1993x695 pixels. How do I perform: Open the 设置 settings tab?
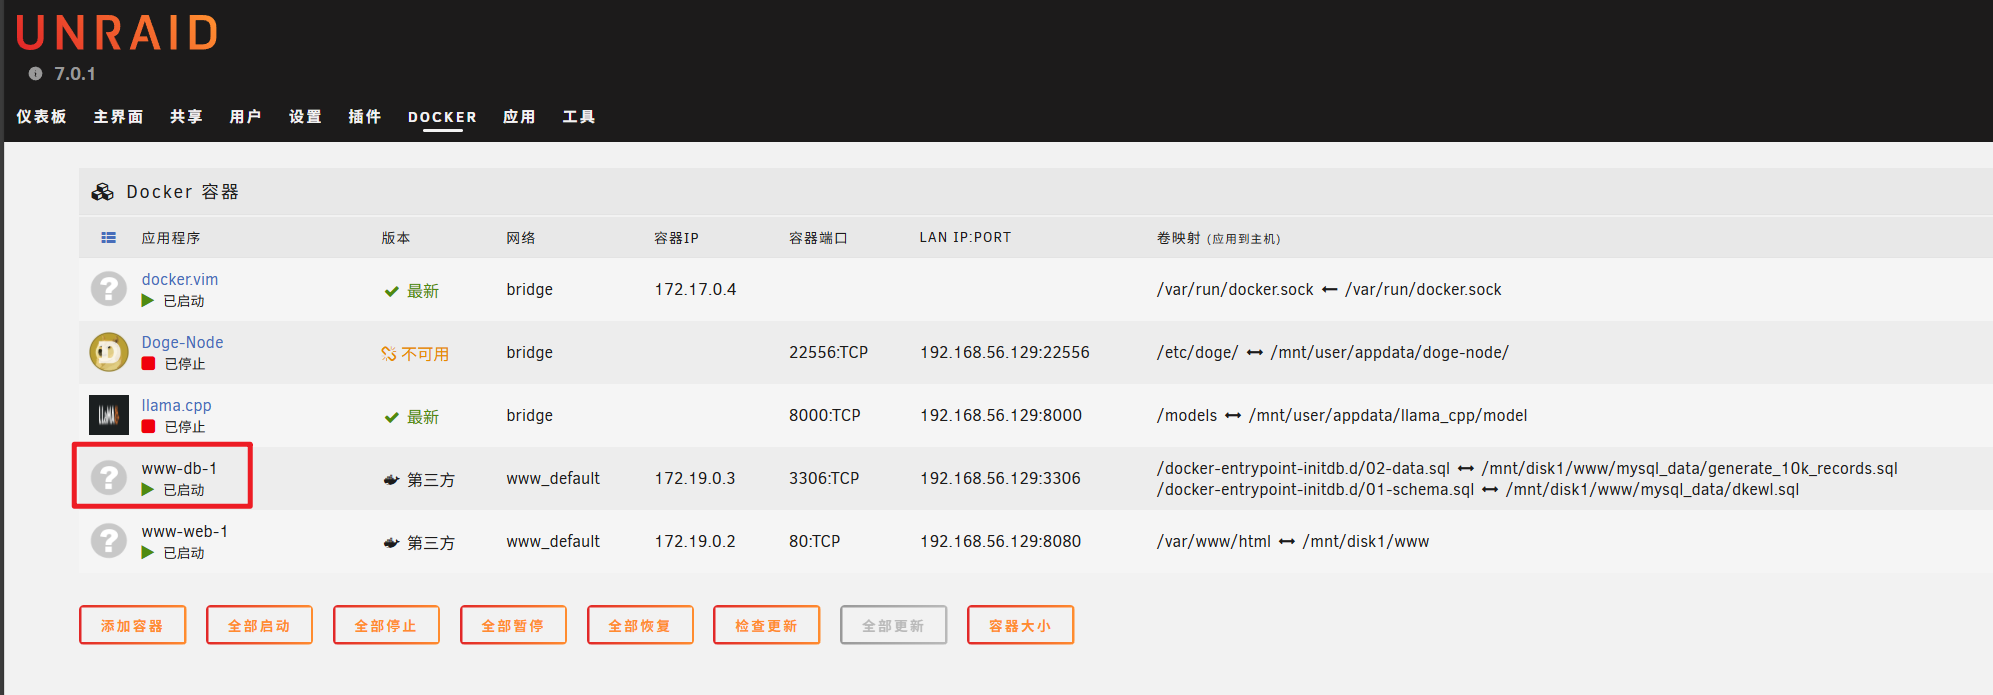[x=305, y=117]
